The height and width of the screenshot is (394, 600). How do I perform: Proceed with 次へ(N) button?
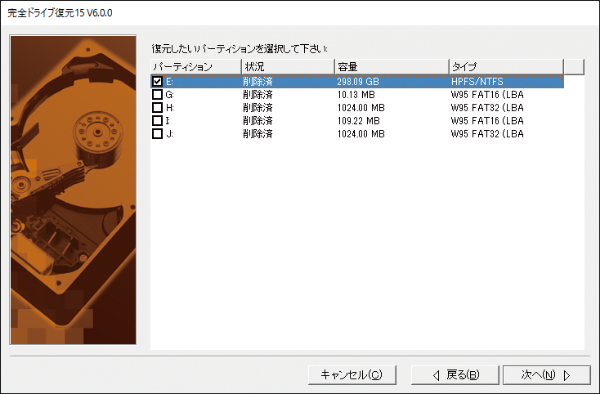pyautogui.click(x=546, y=374)
